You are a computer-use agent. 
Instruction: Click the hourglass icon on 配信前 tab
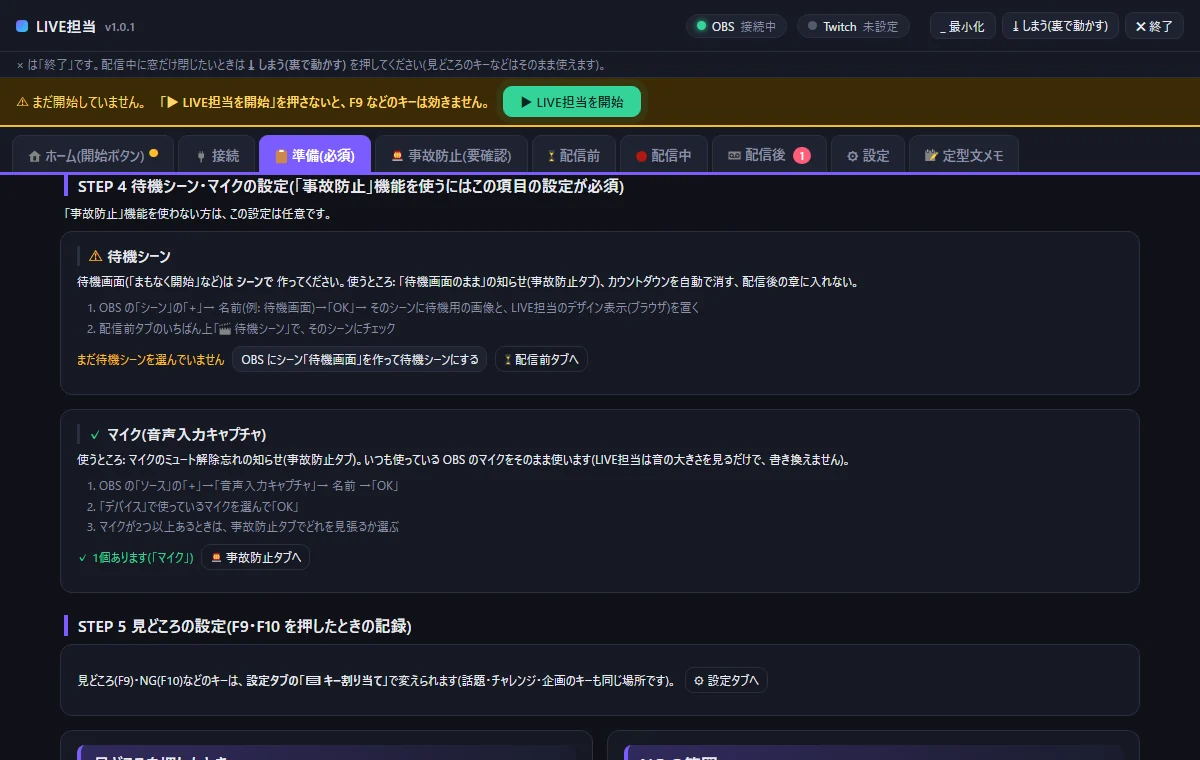[551, 156]
